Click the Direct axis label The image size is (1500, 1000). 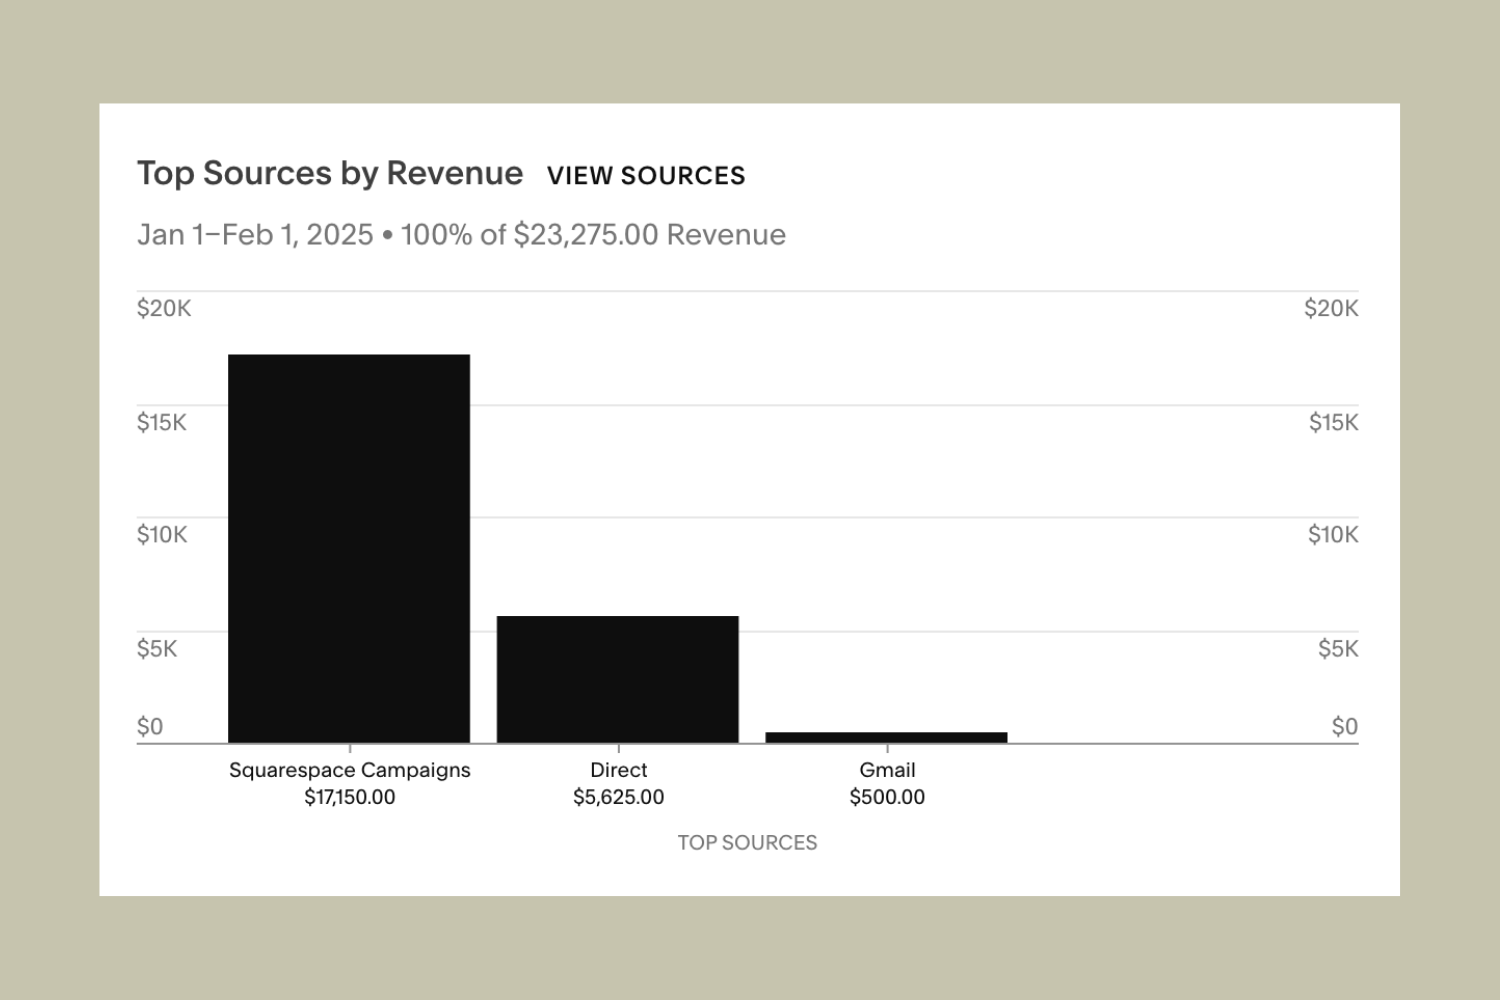coord(618,770)
